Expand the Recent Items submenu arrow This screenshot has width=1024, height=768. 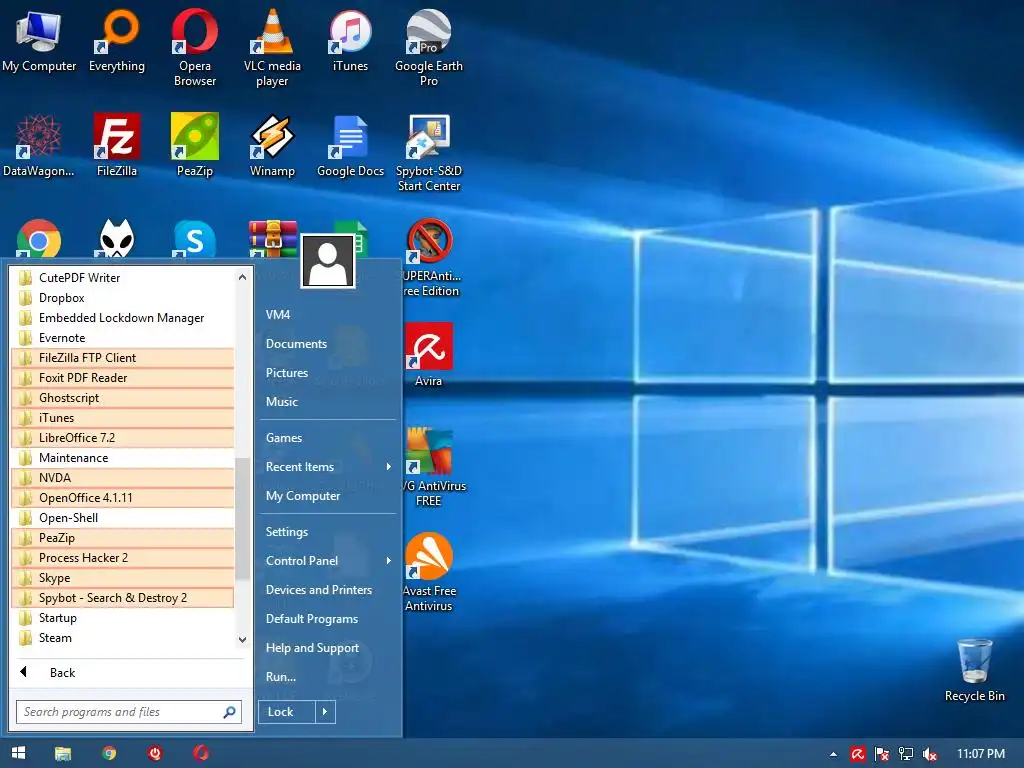389,466
